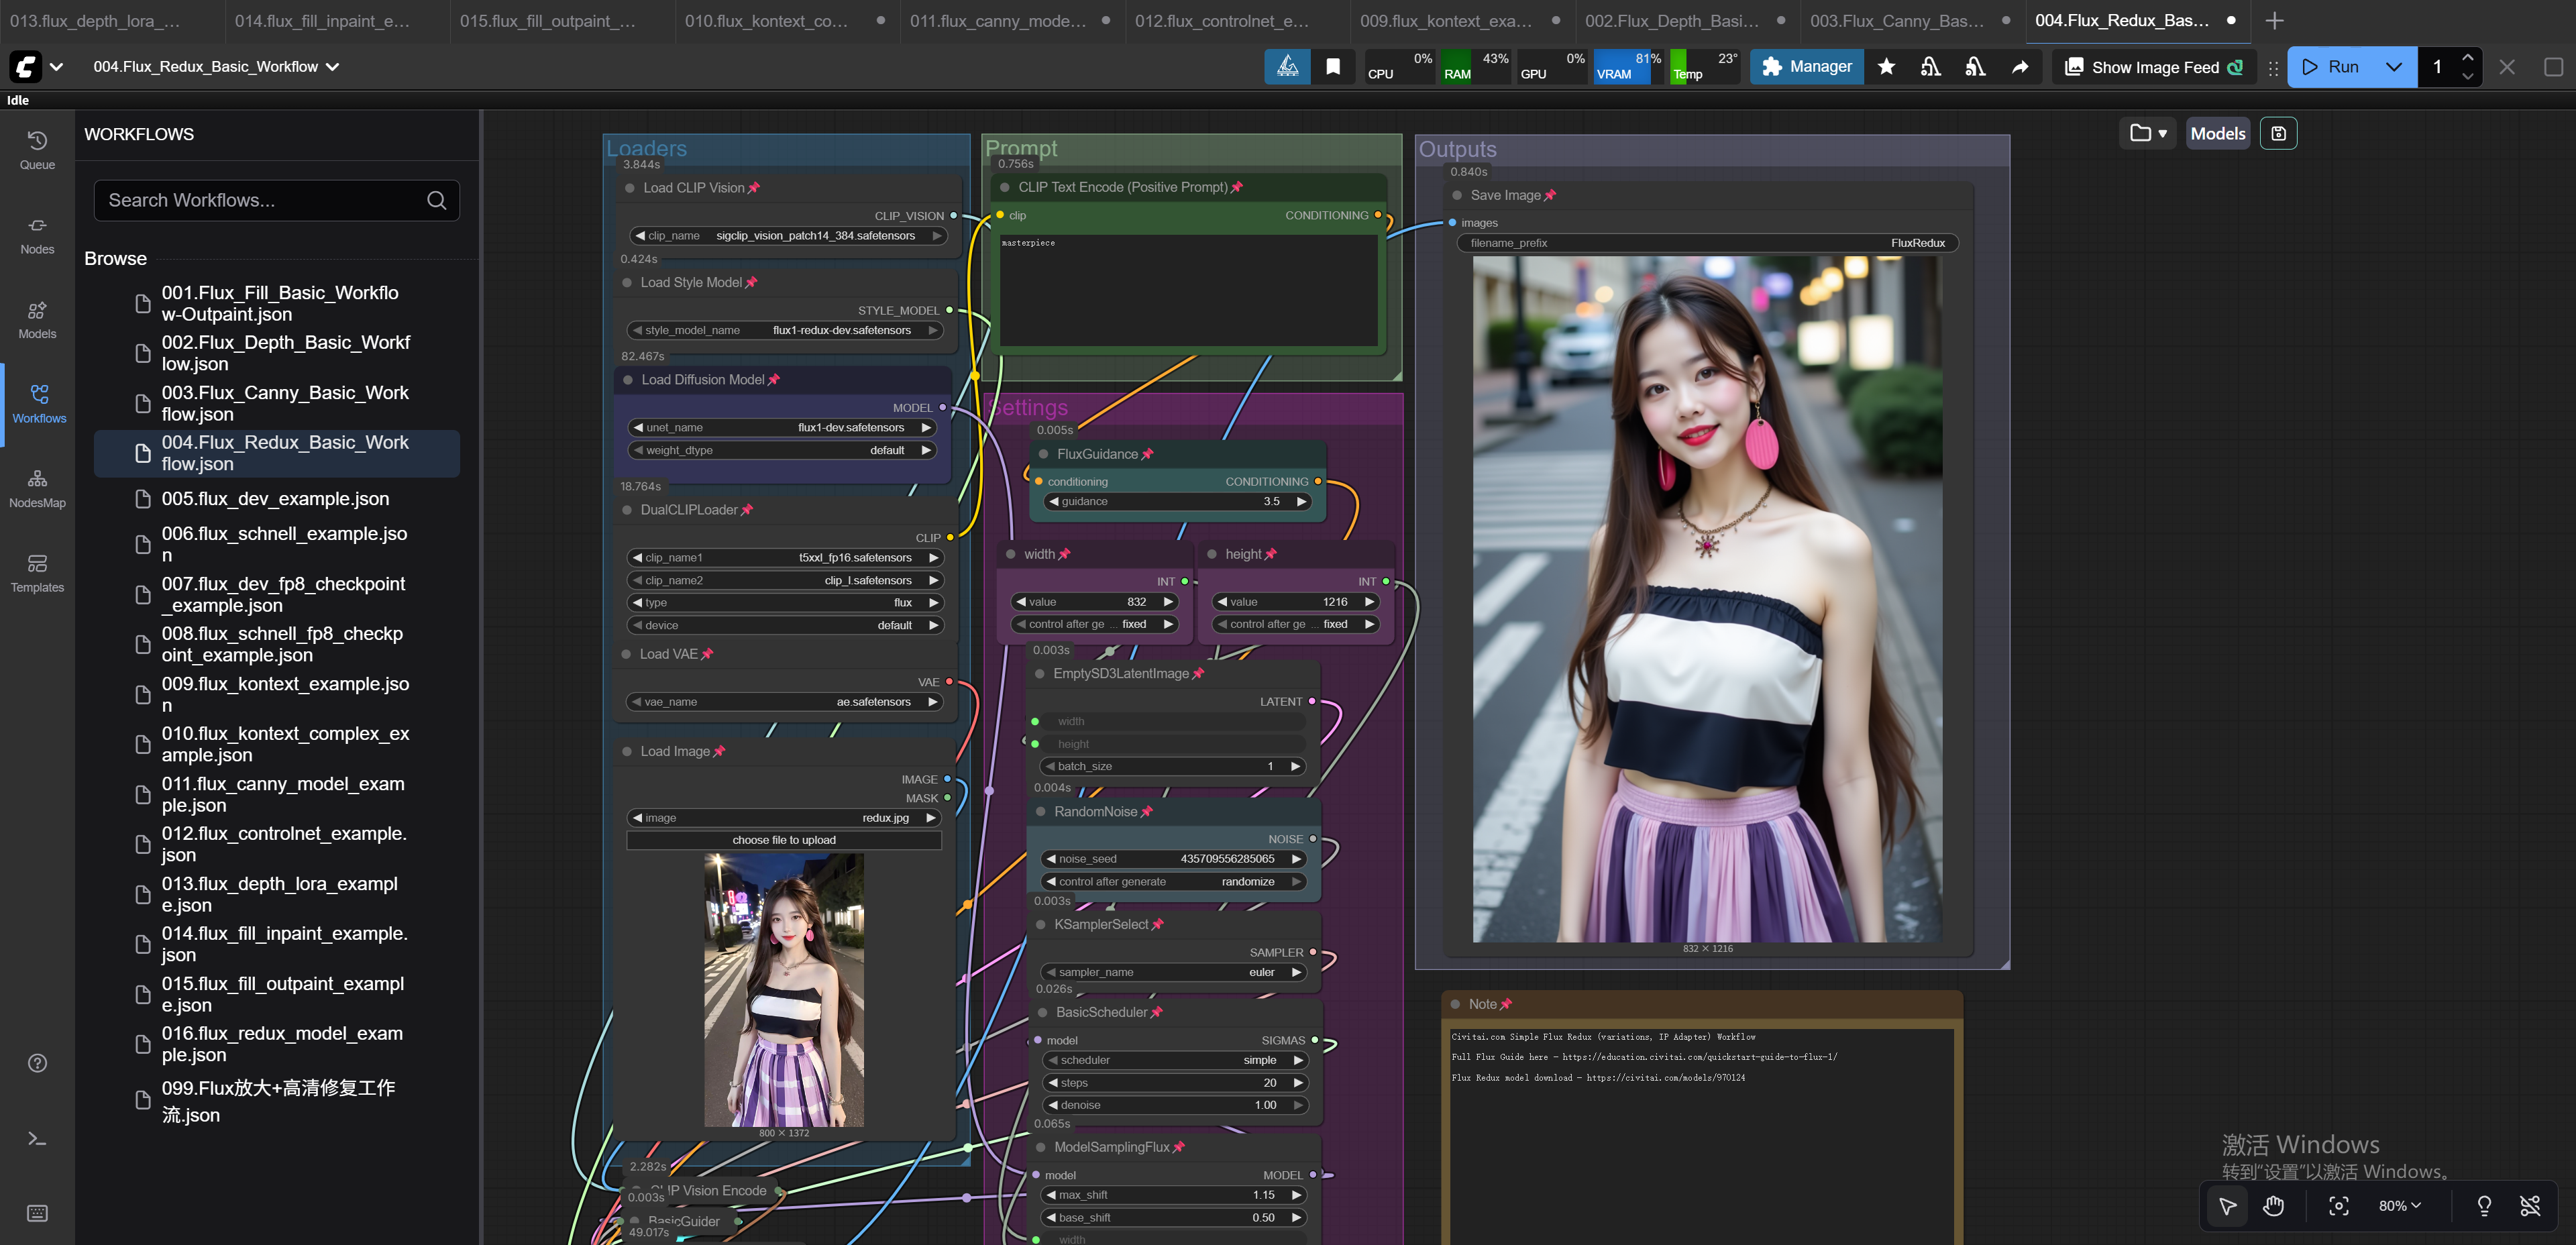Select the Workflows icon in the left sidebar

(37, 403)
